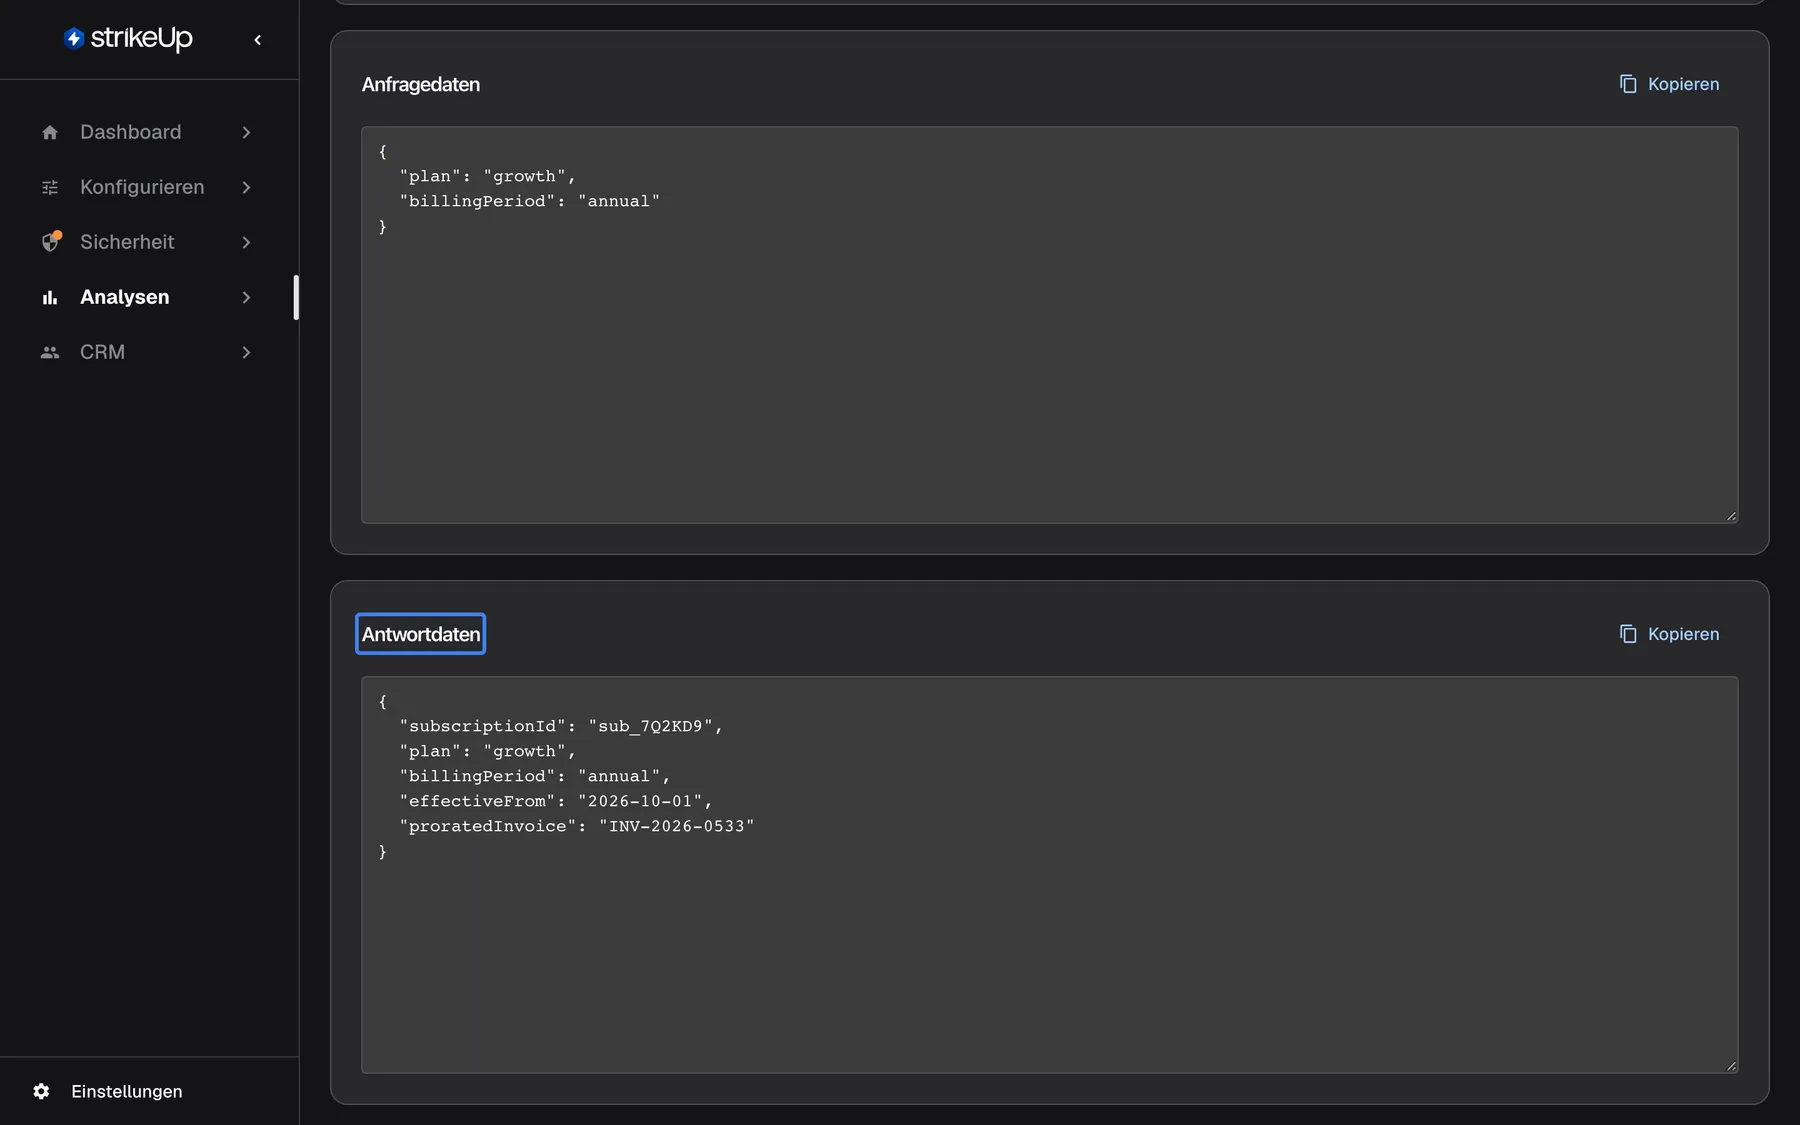
Task: Click the Analysen bar chart icon
Action: [x=50, y=297]
